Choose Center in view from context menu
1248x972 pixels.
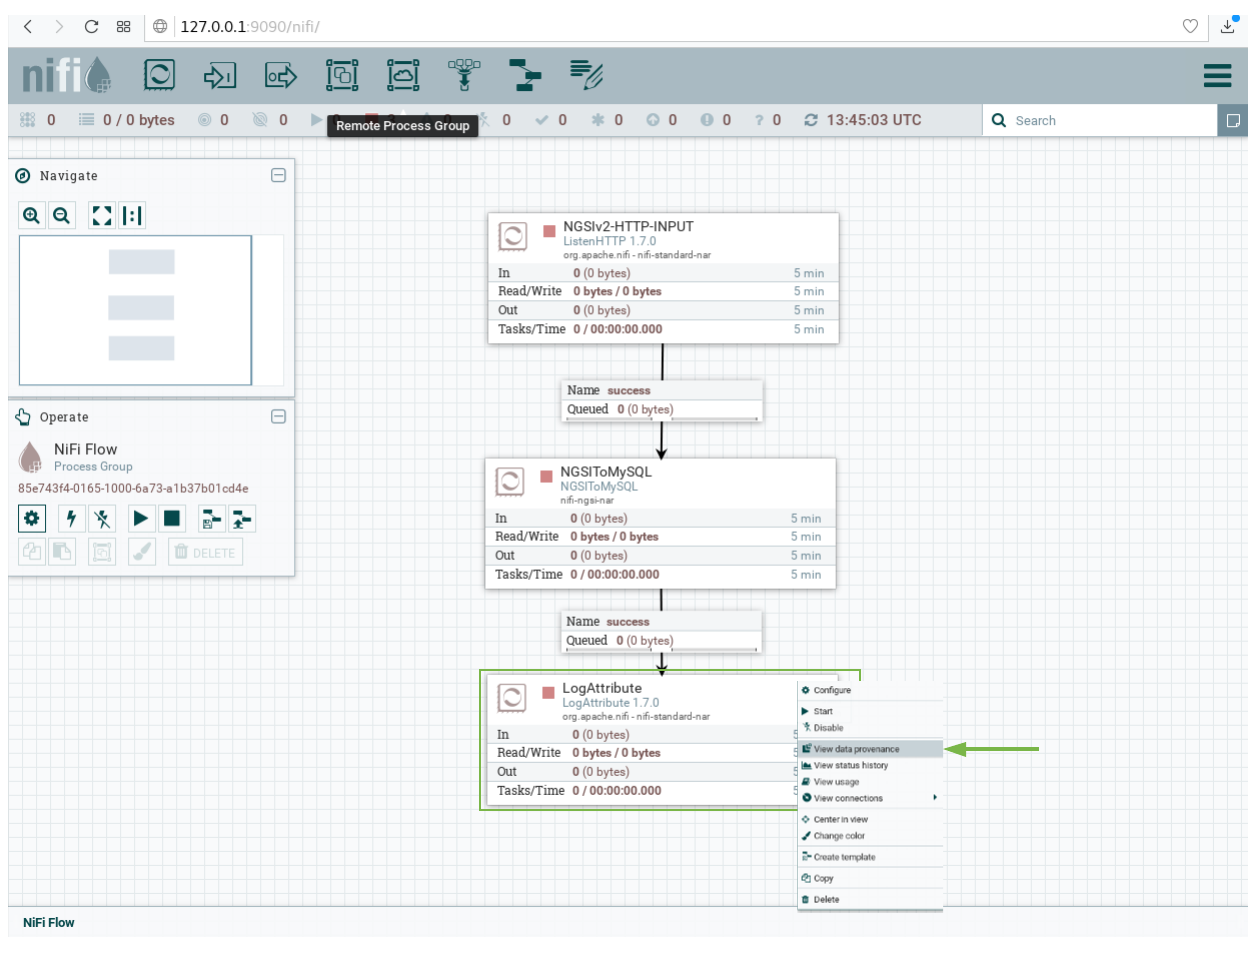[870, 819]
